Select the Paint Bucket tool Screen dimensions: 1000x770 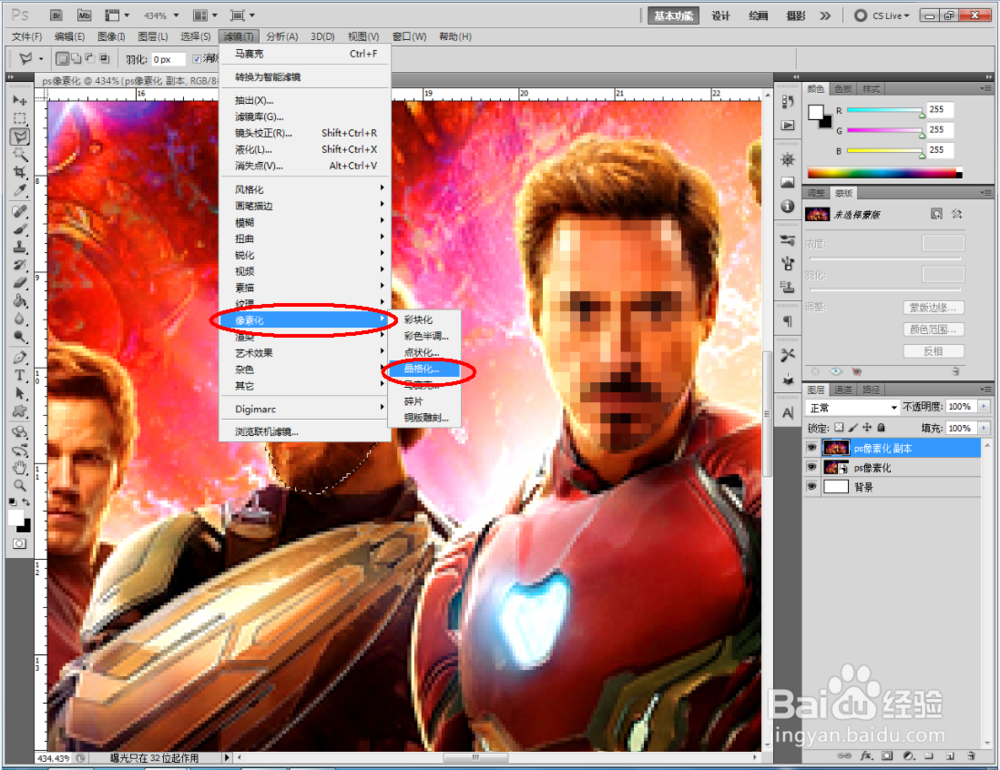click(20, 300)
